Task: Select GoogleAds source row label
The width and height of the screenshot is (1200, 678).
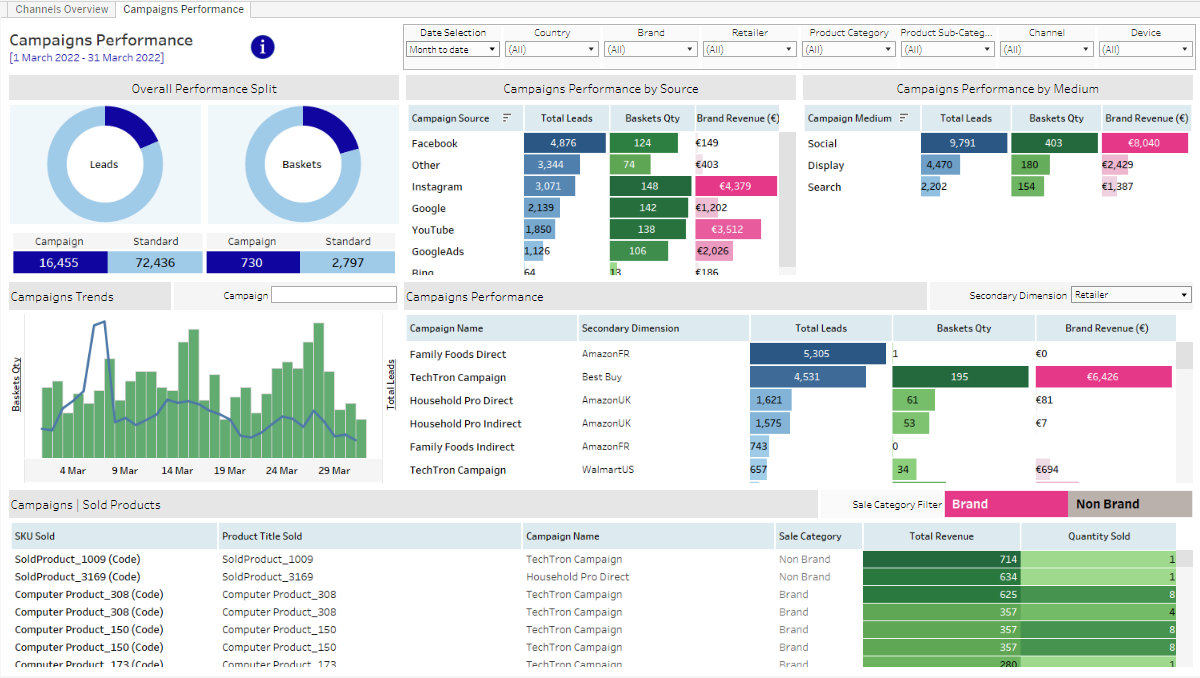Action: pyautogui.click(x=438, y=251)
